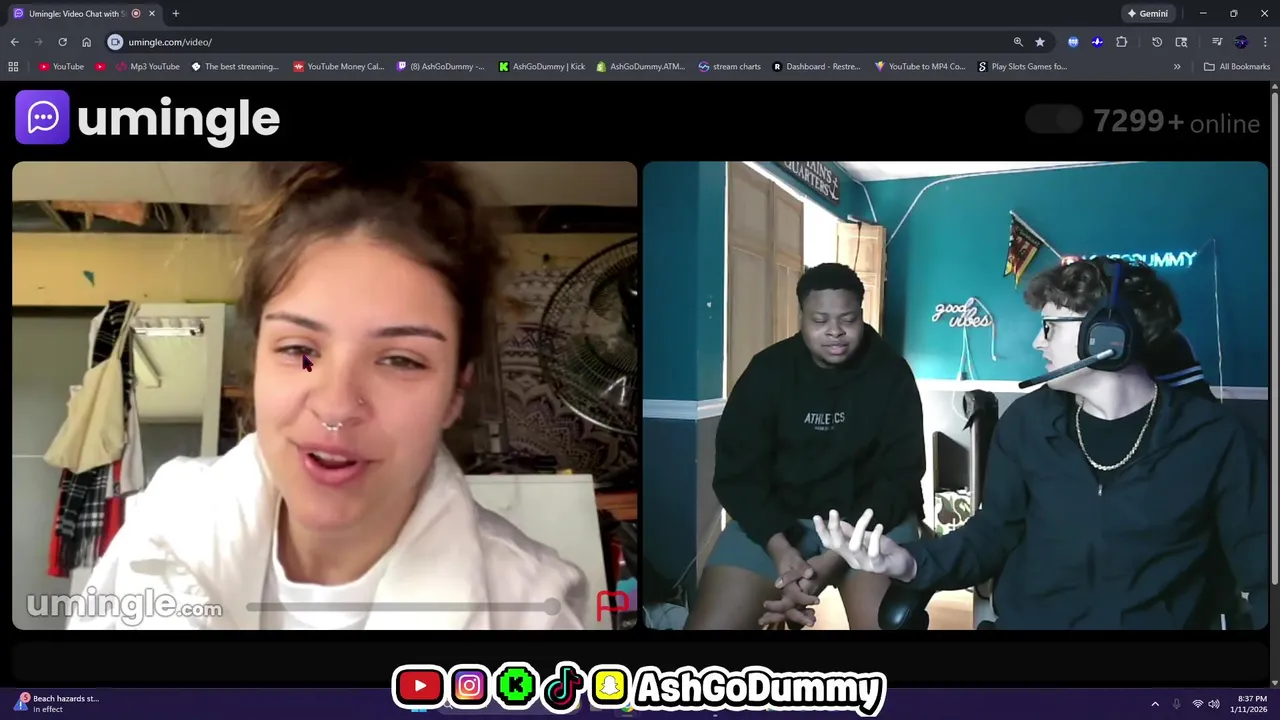Toggle the switch beside 7299+ online

(1054, 121)
